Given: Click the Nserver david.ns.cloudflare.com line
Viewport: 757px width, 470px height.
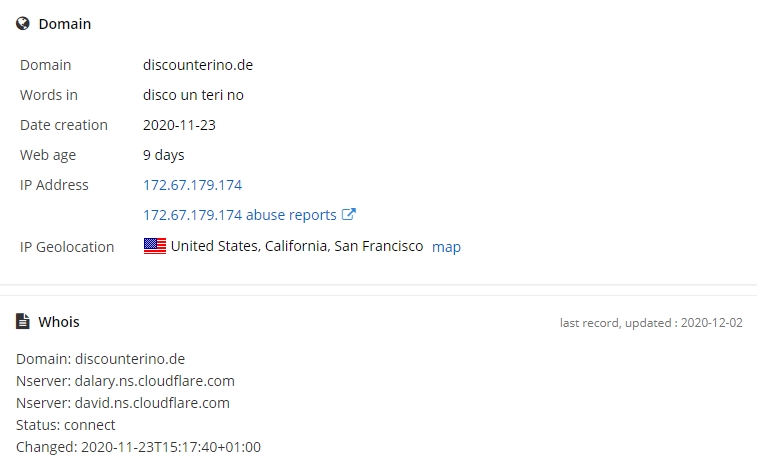Looking at the screenshot, I should (123, 403).
